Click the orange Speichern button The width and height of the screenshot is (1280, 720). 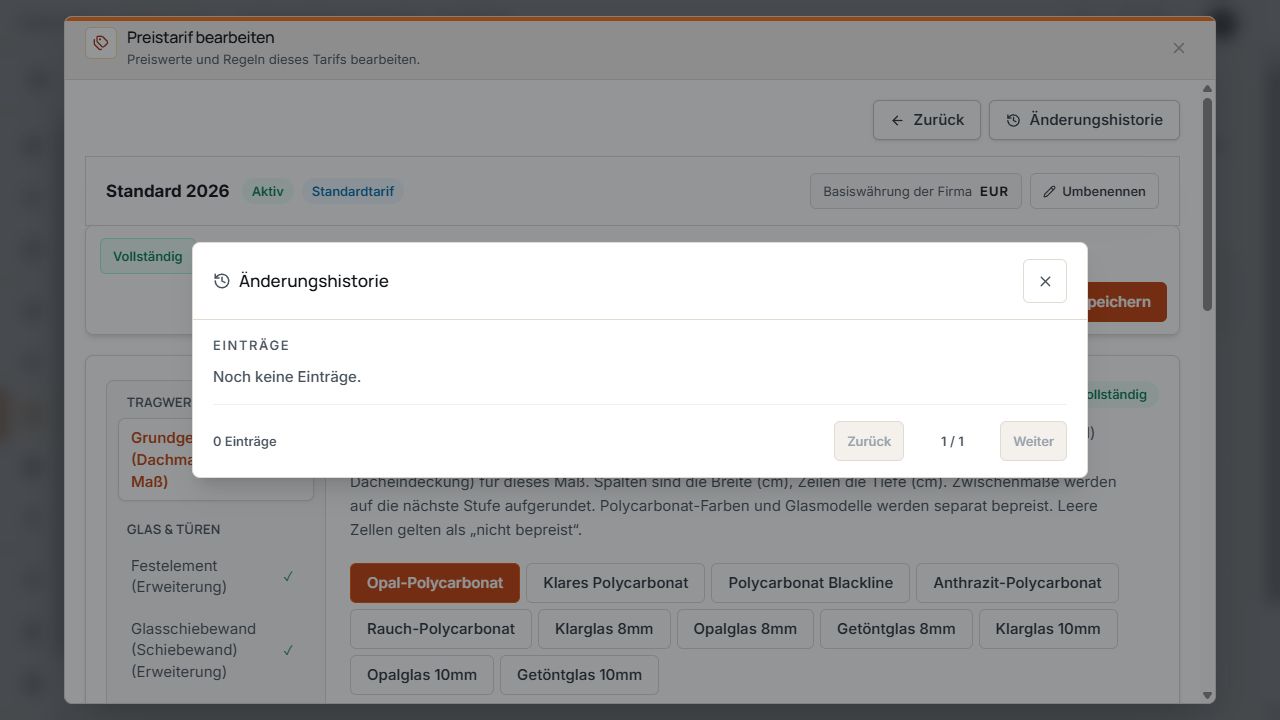pos(1126,302)
